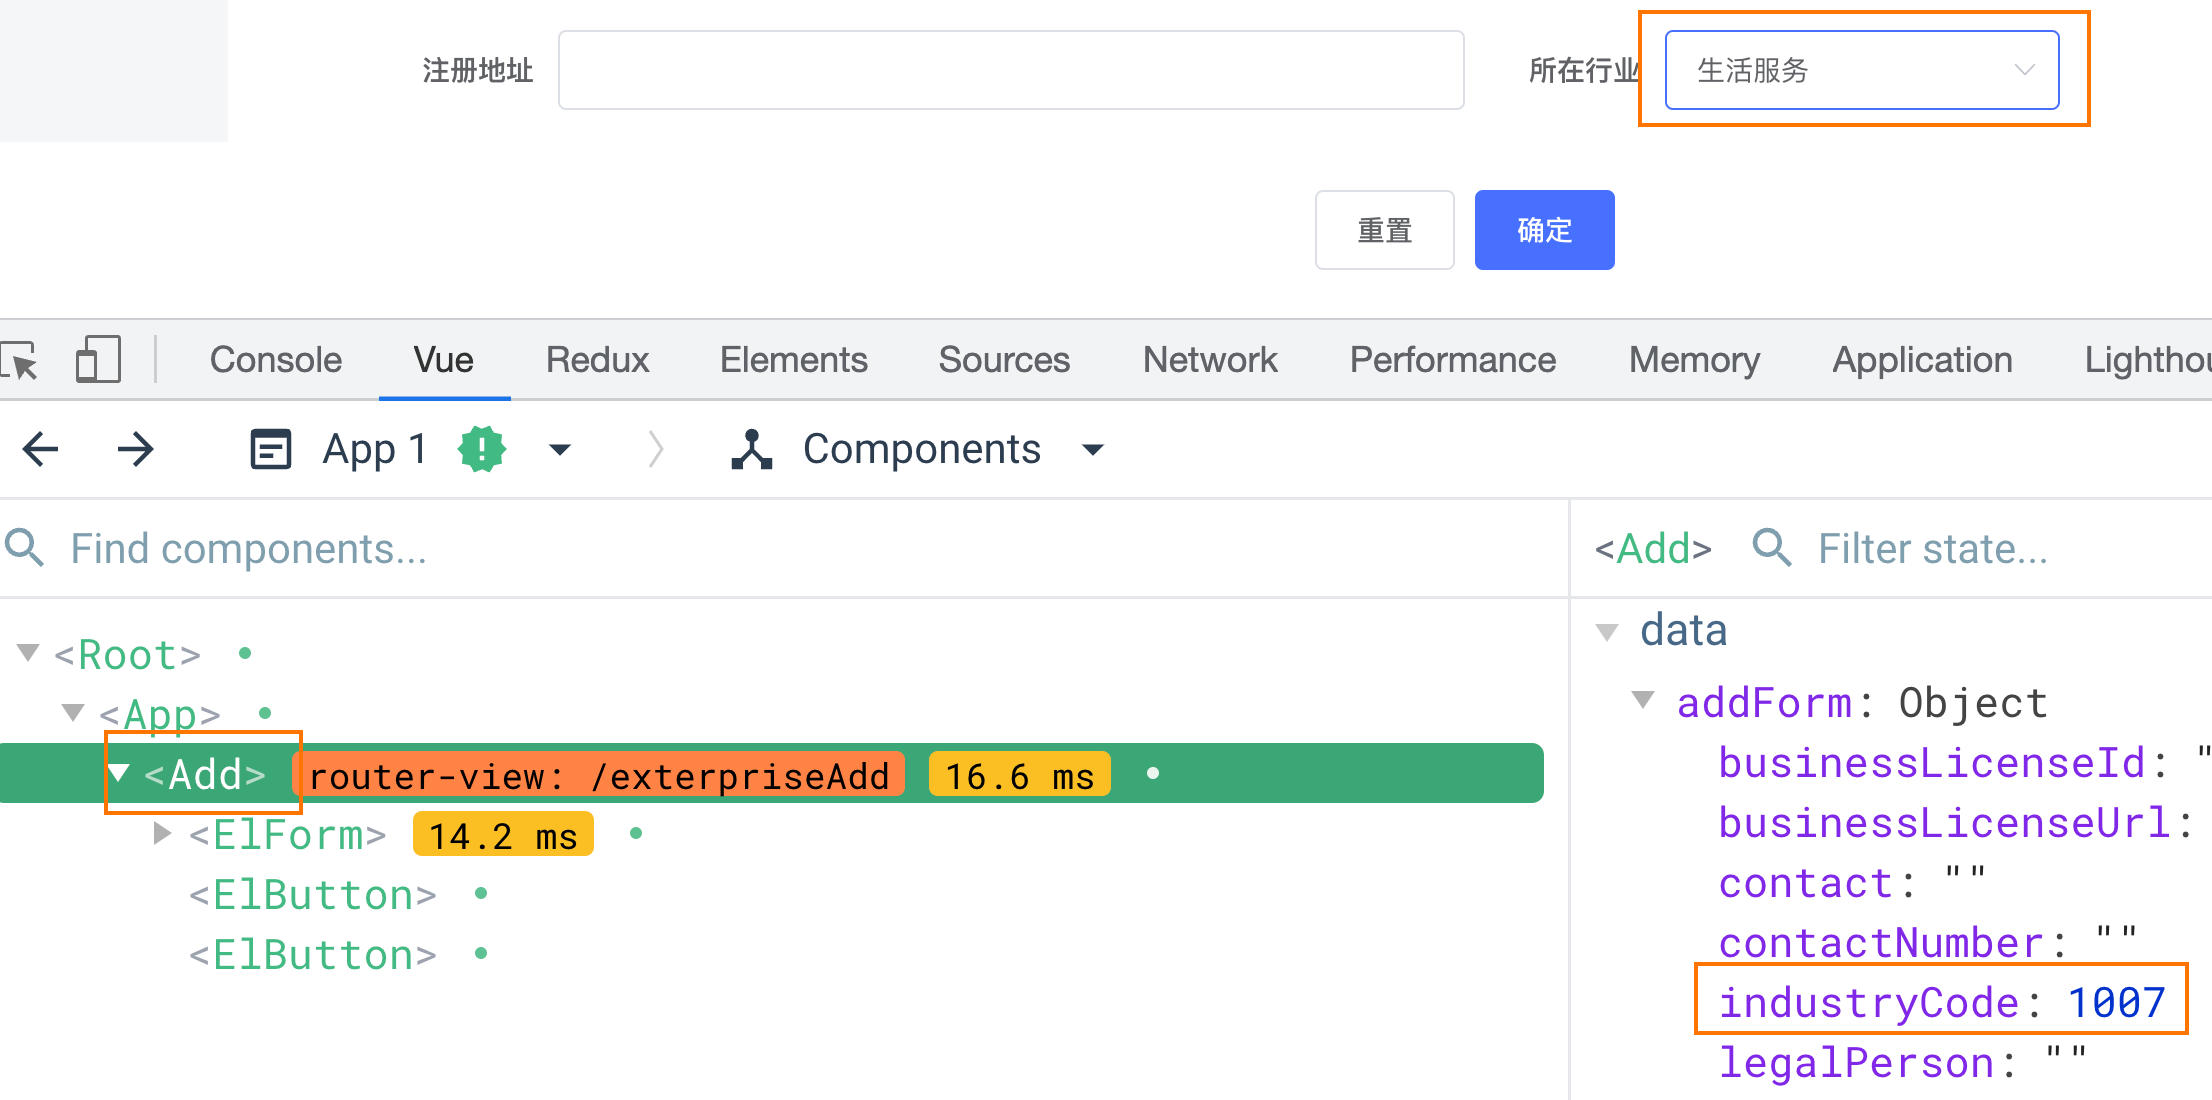This screenshot has height=1100, width=2212.
Task: Click the industryCode value 1007
Action: click(2116, 1002)
